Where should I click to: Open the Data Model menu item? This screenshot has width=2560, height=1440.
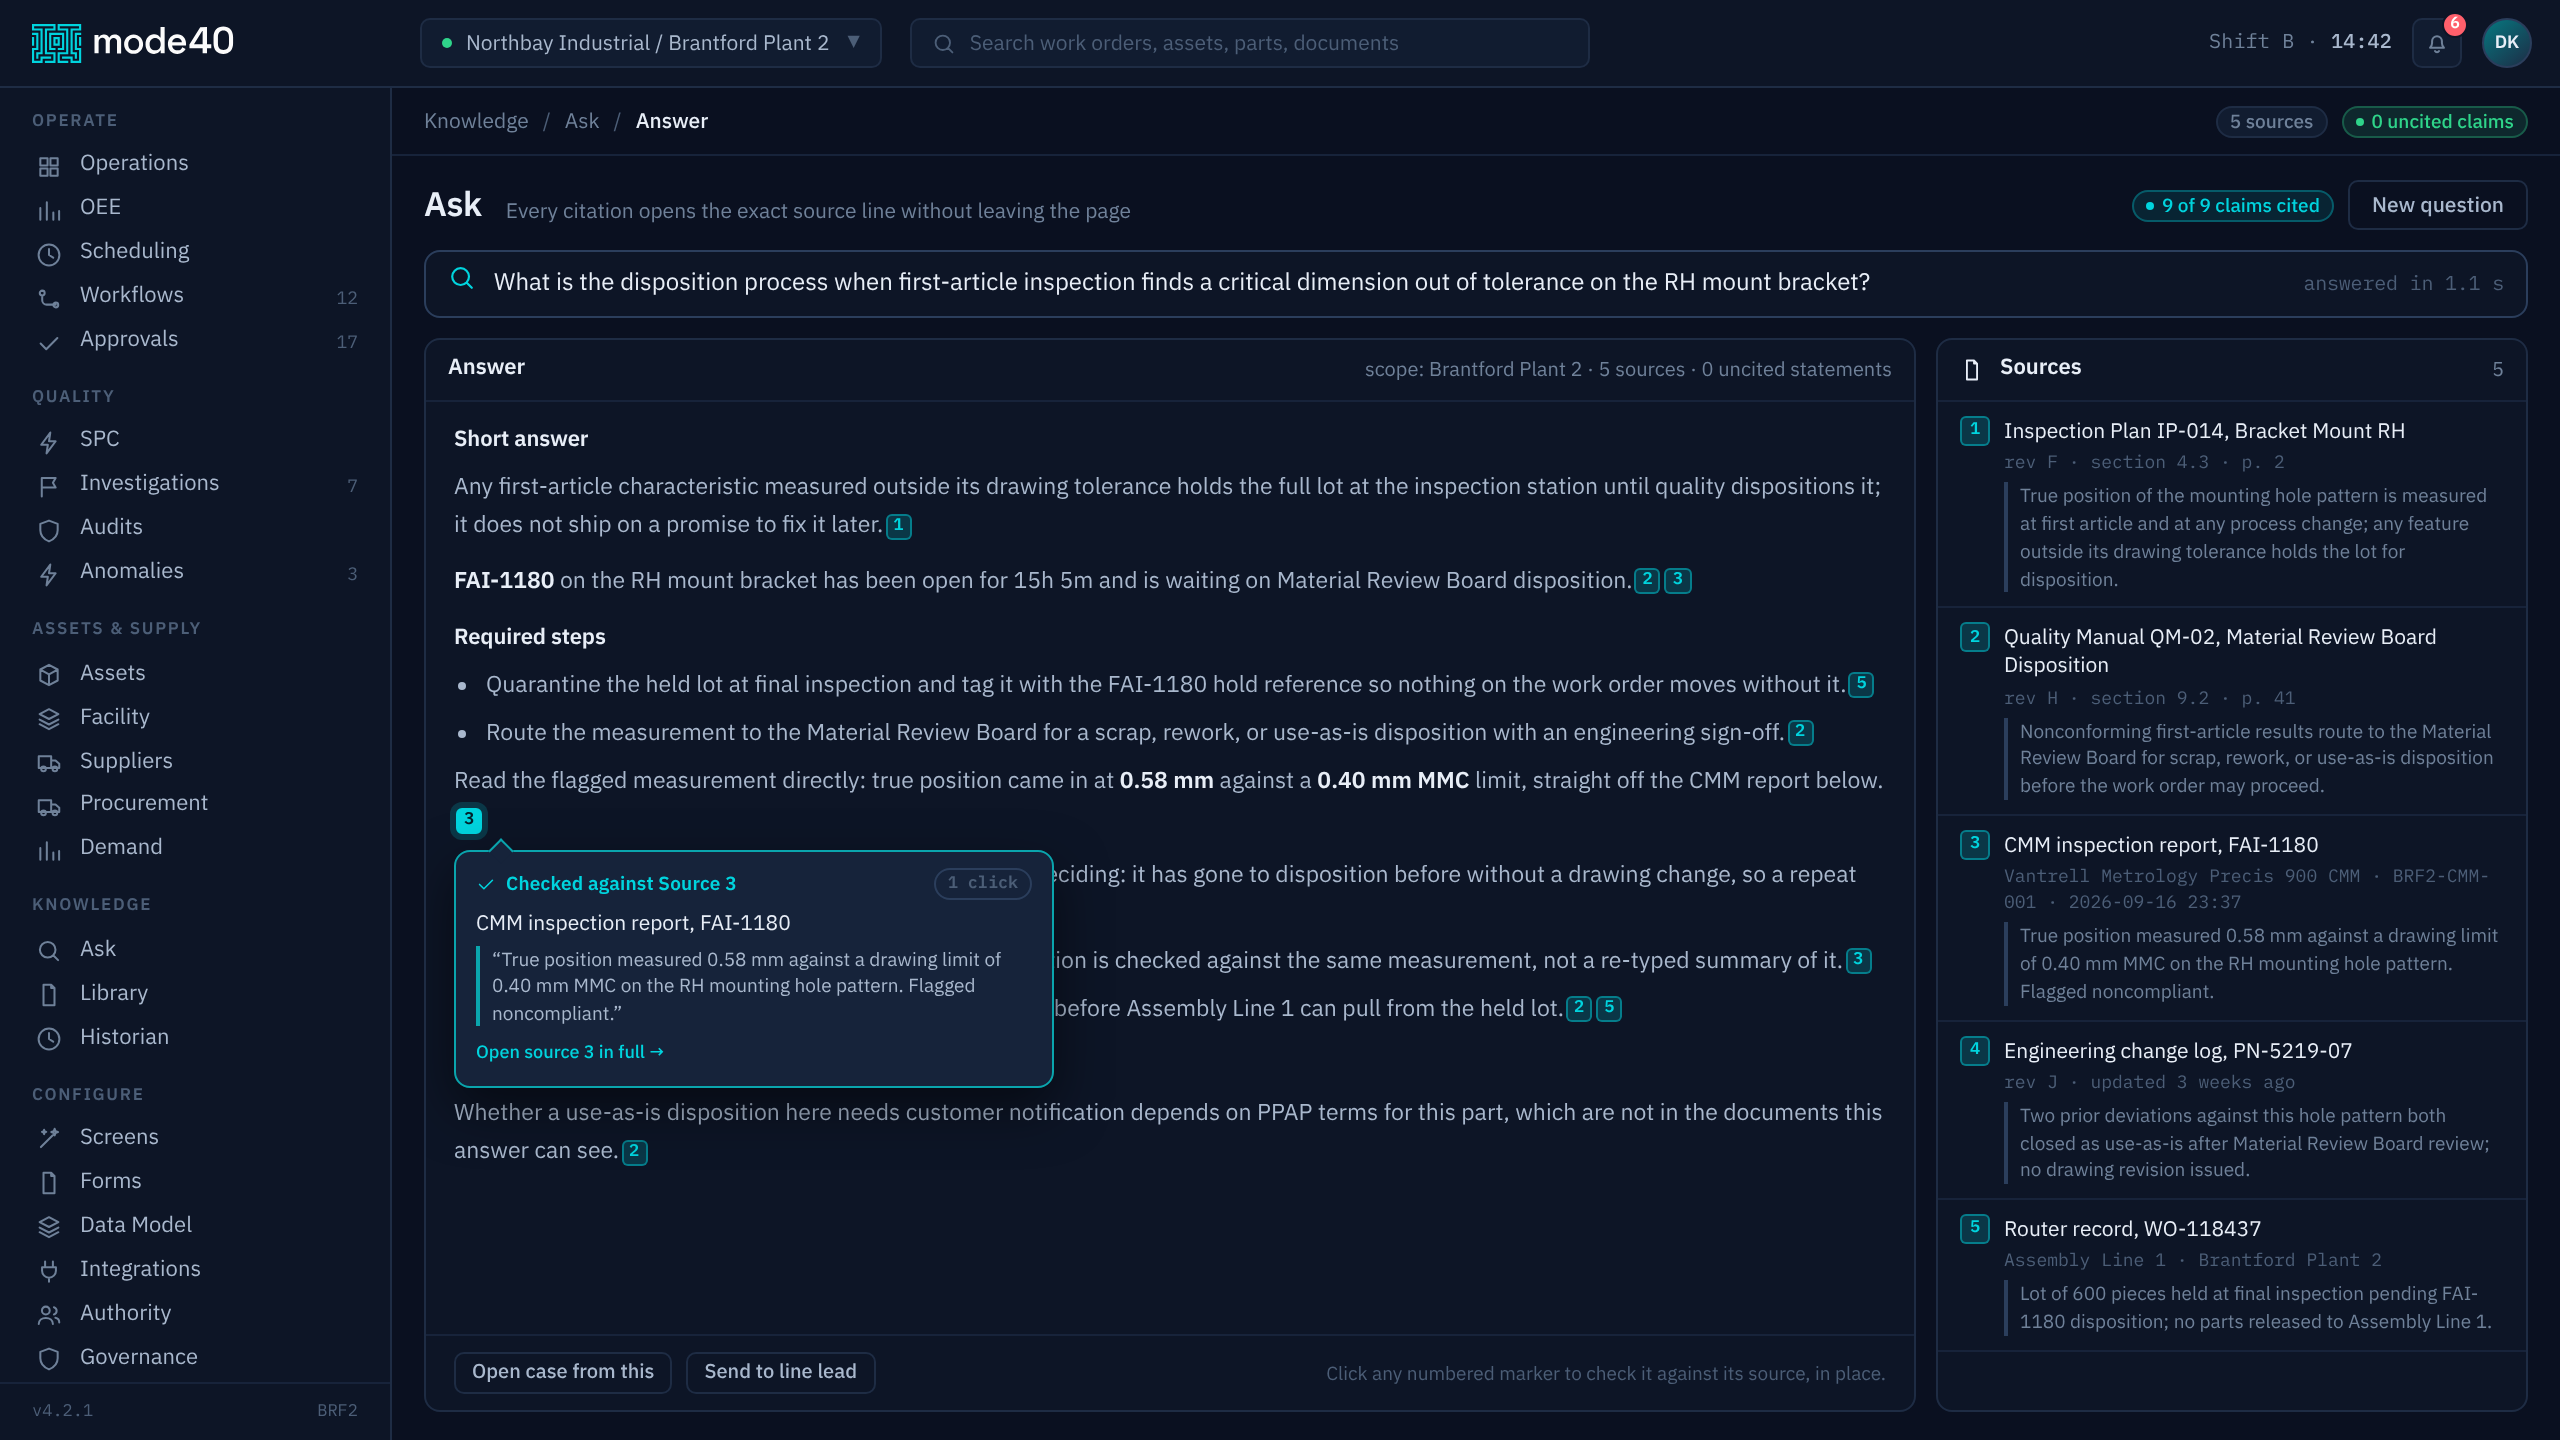195,1225
